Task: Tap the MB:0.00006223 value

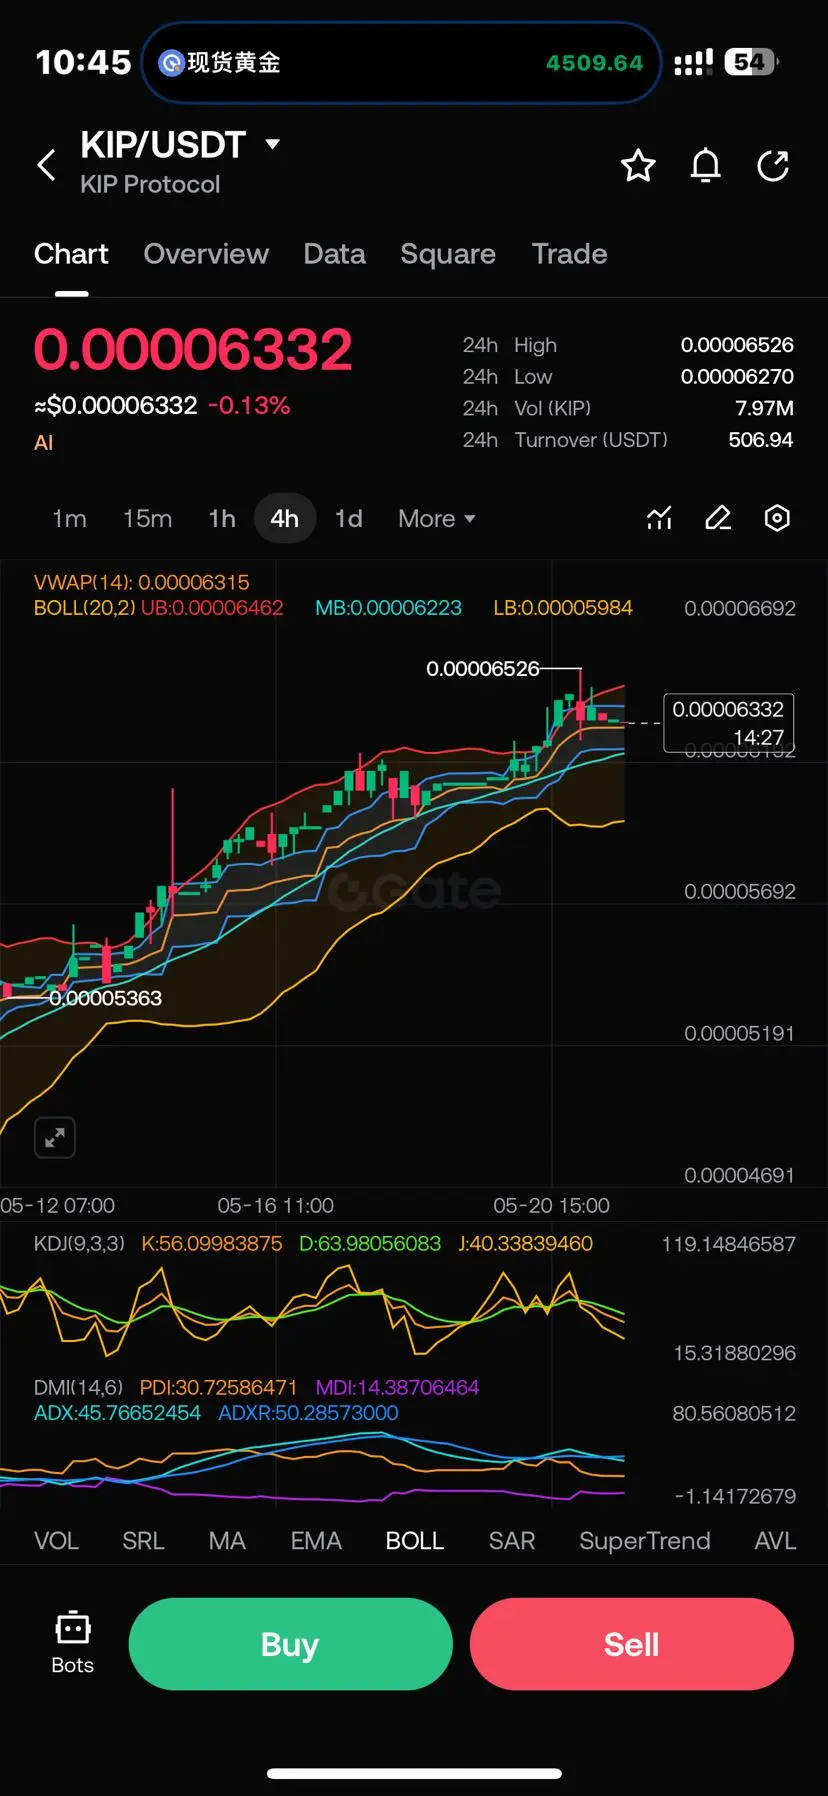Action: coord(388,608)
